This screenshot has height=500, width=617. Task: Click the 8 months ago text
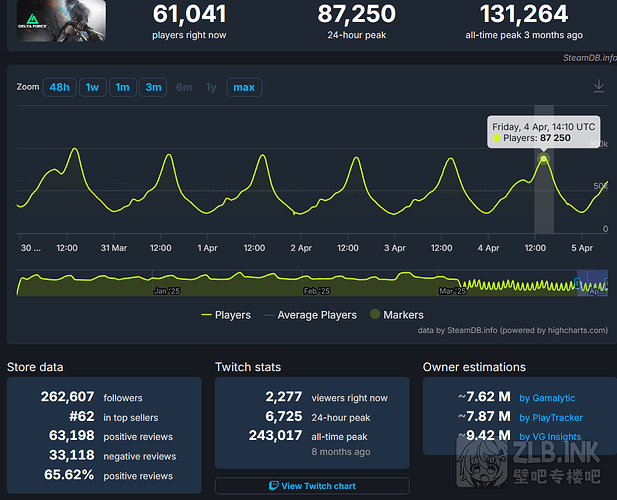click(x=341, y=452)
